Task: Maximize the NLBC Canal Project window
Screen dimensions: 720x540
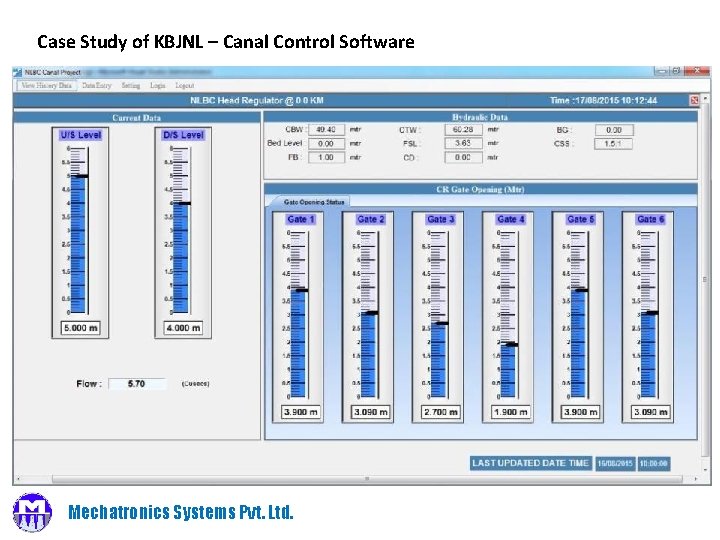Action: coord(676,71)
